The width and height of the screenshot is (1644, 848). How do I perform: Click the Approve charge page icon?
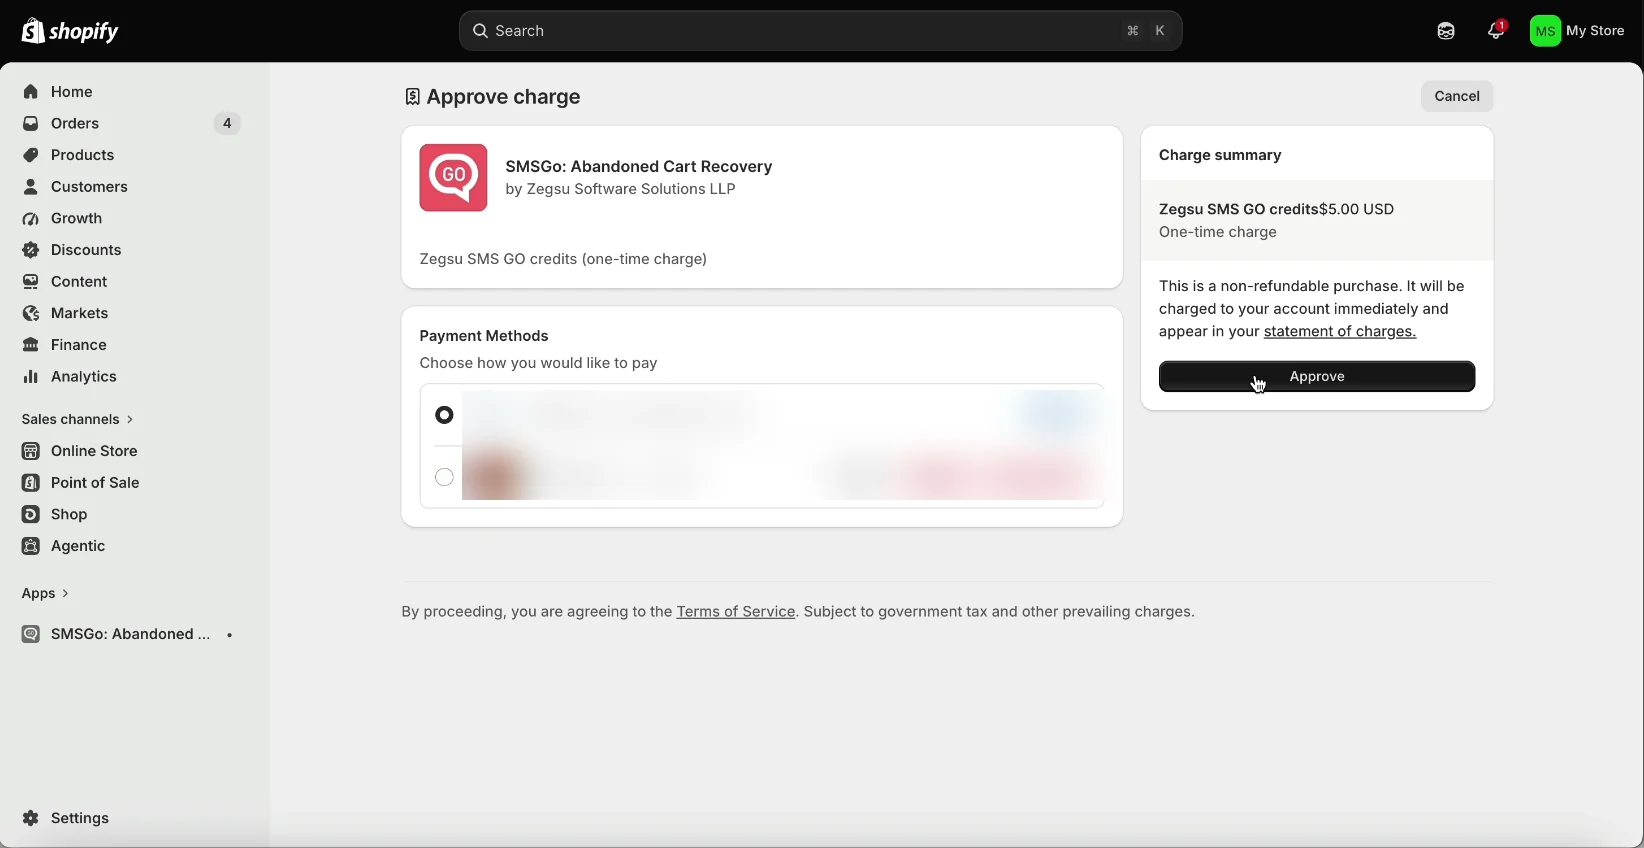click(412, 97)
